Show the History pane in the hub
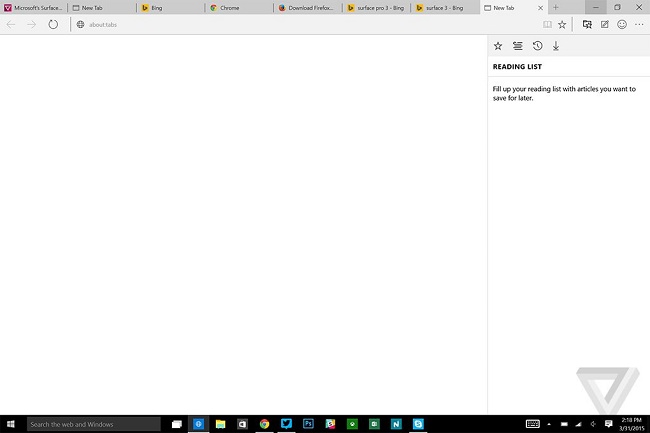 pyautogui.click(x=537, y=46)
